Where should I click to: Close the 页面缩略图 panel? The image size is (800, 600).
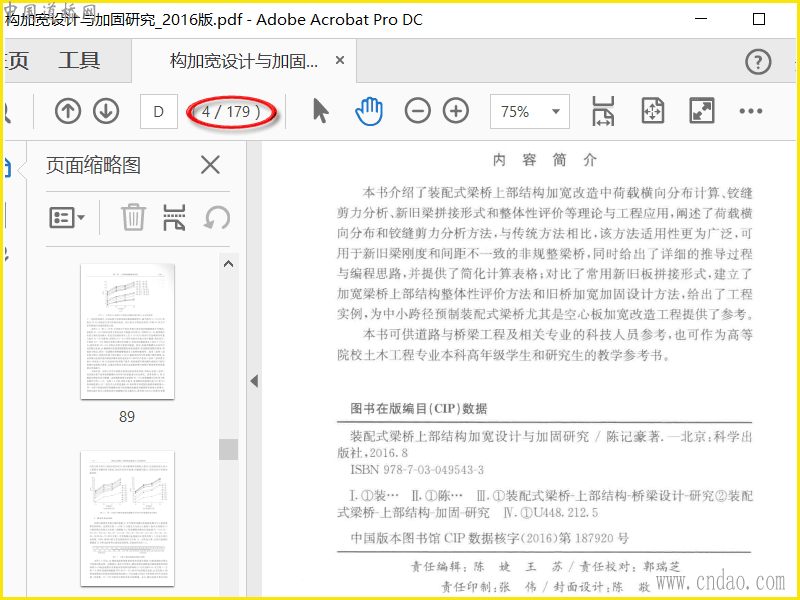[x=210, y=165]
